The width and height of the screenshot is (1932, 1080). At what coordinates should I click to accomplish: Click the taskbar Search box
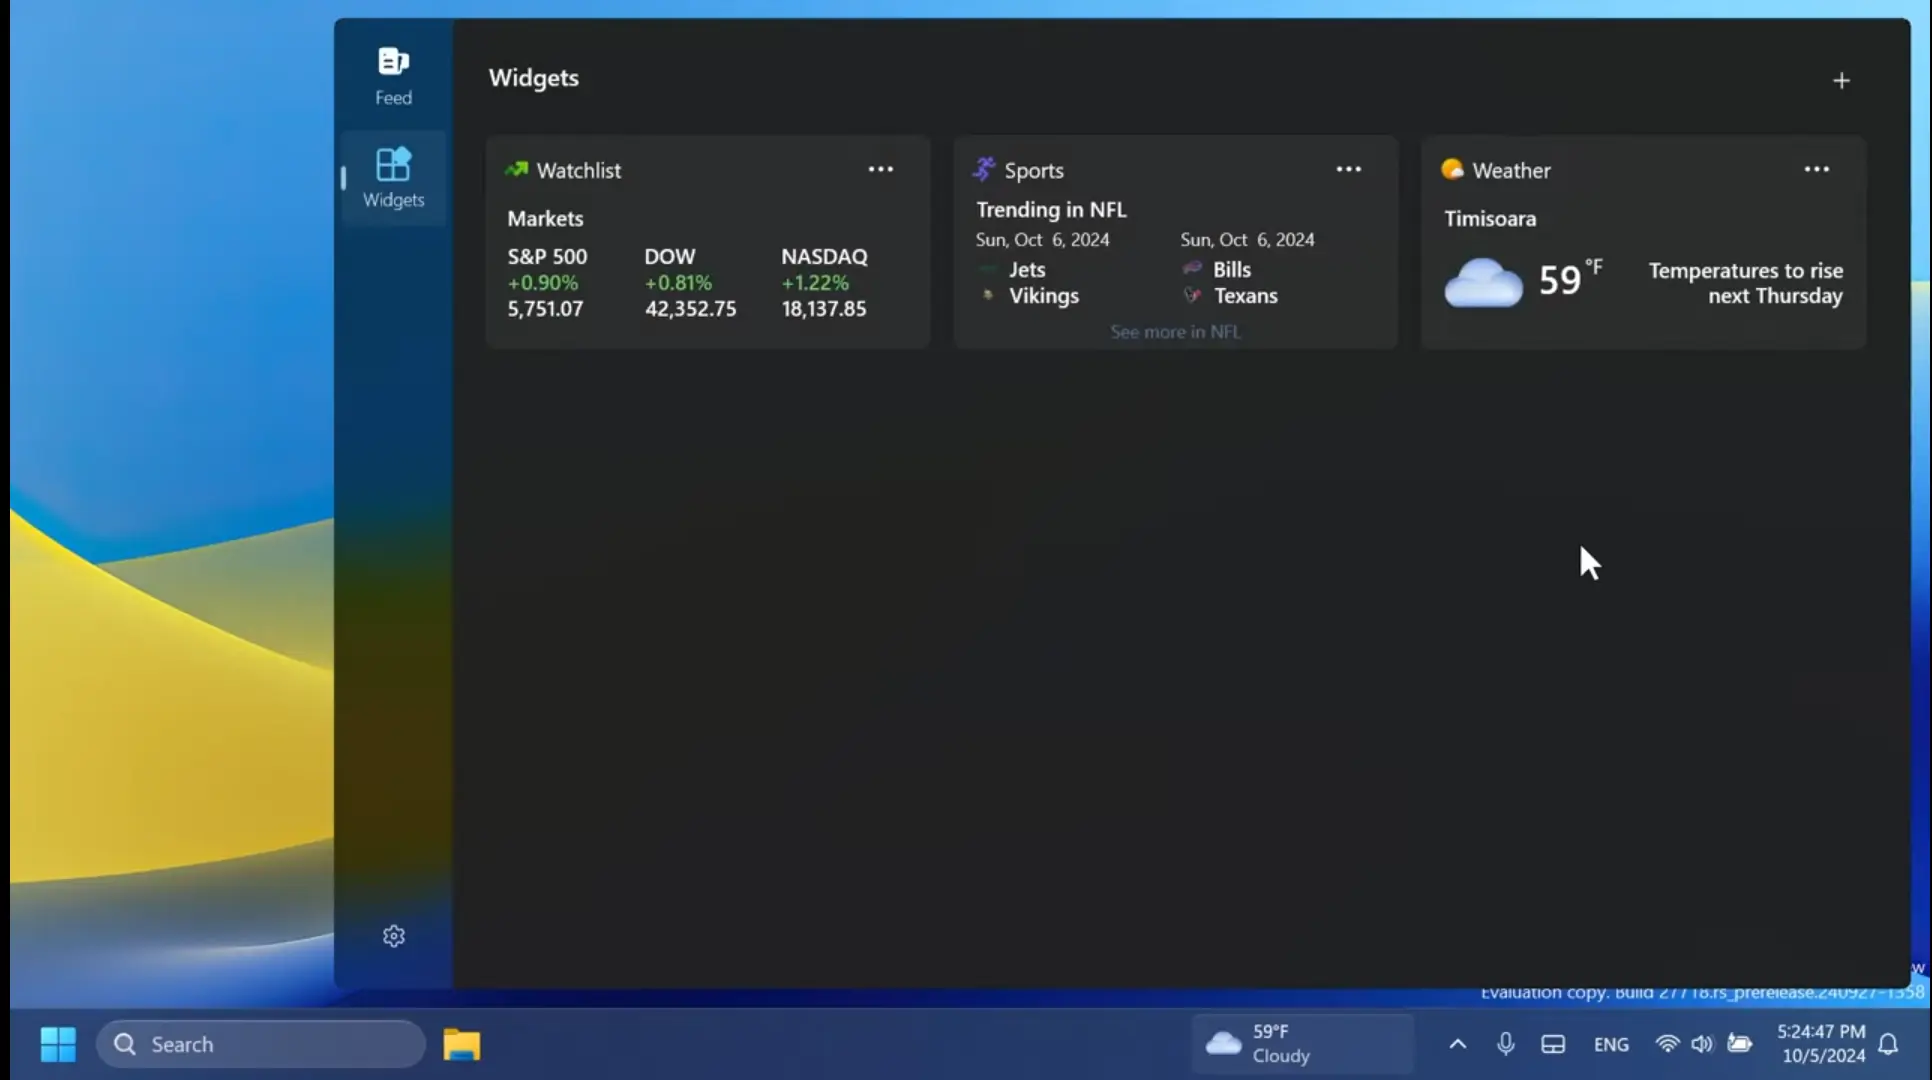[261, 1044]
